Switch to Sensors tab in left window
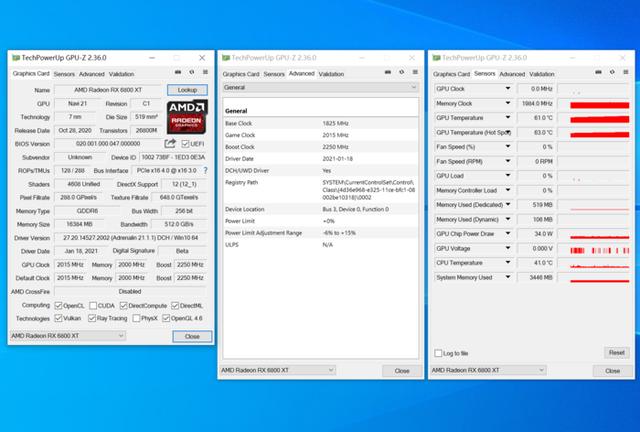 coord(64,74)
